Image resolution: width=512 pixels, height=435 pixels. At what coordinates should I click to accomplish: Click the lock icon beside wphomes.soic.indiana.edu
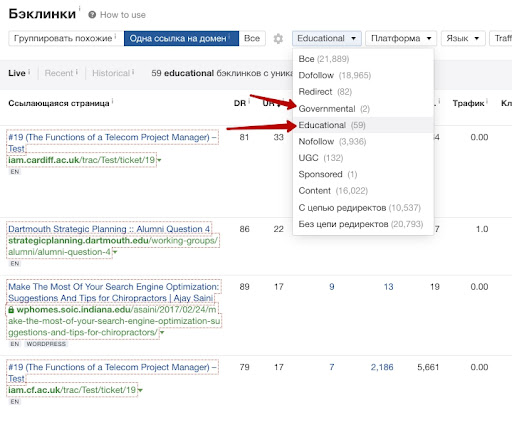pos(11,310)
